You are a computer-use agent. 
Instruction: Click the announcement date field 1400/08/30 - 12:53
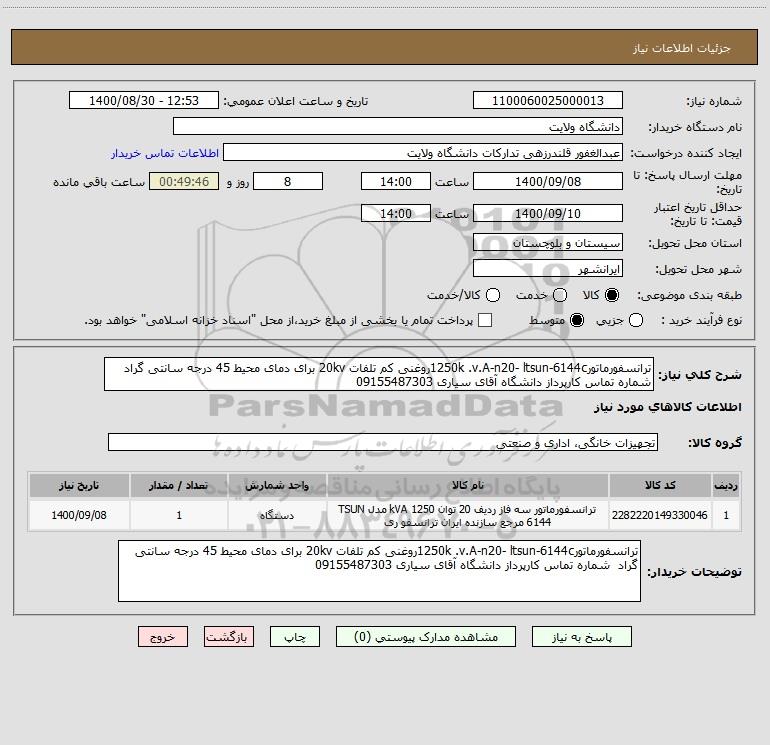(144, 101)
